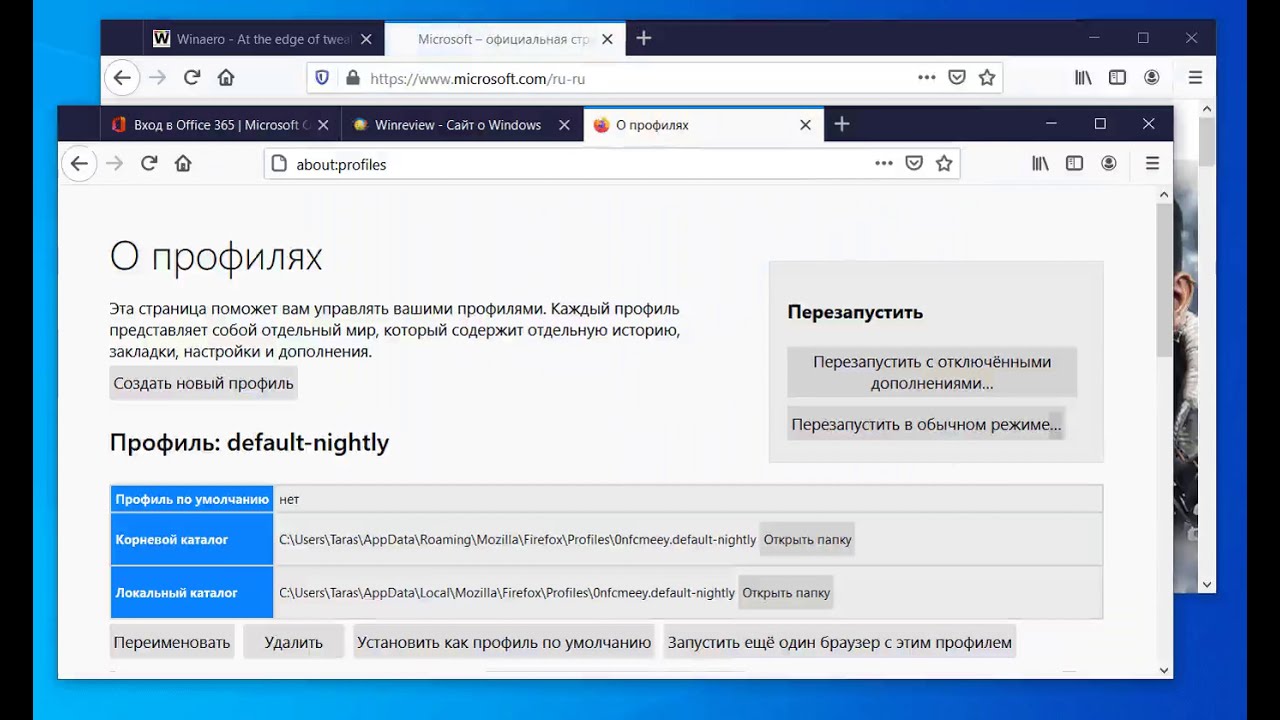
Task: Reload the about:profiles page
Action: click(149, 164)
